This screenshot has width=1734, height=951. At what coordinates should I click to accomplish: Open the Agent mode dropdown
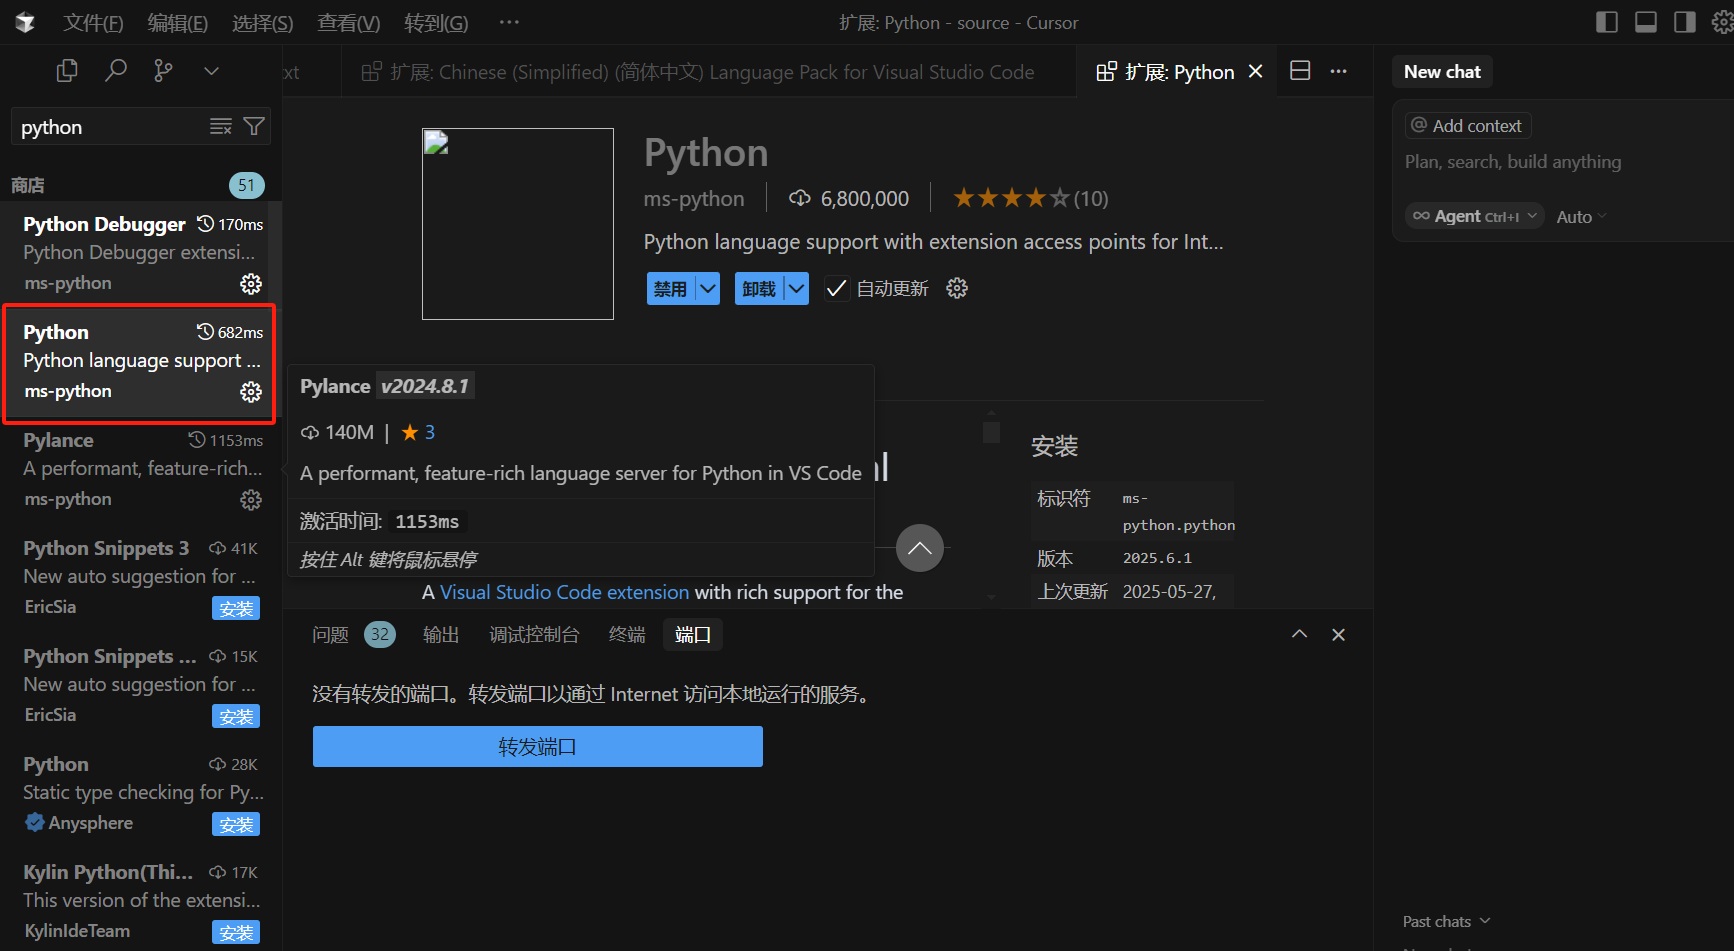pyautogui.click(x=1475, y=217)
